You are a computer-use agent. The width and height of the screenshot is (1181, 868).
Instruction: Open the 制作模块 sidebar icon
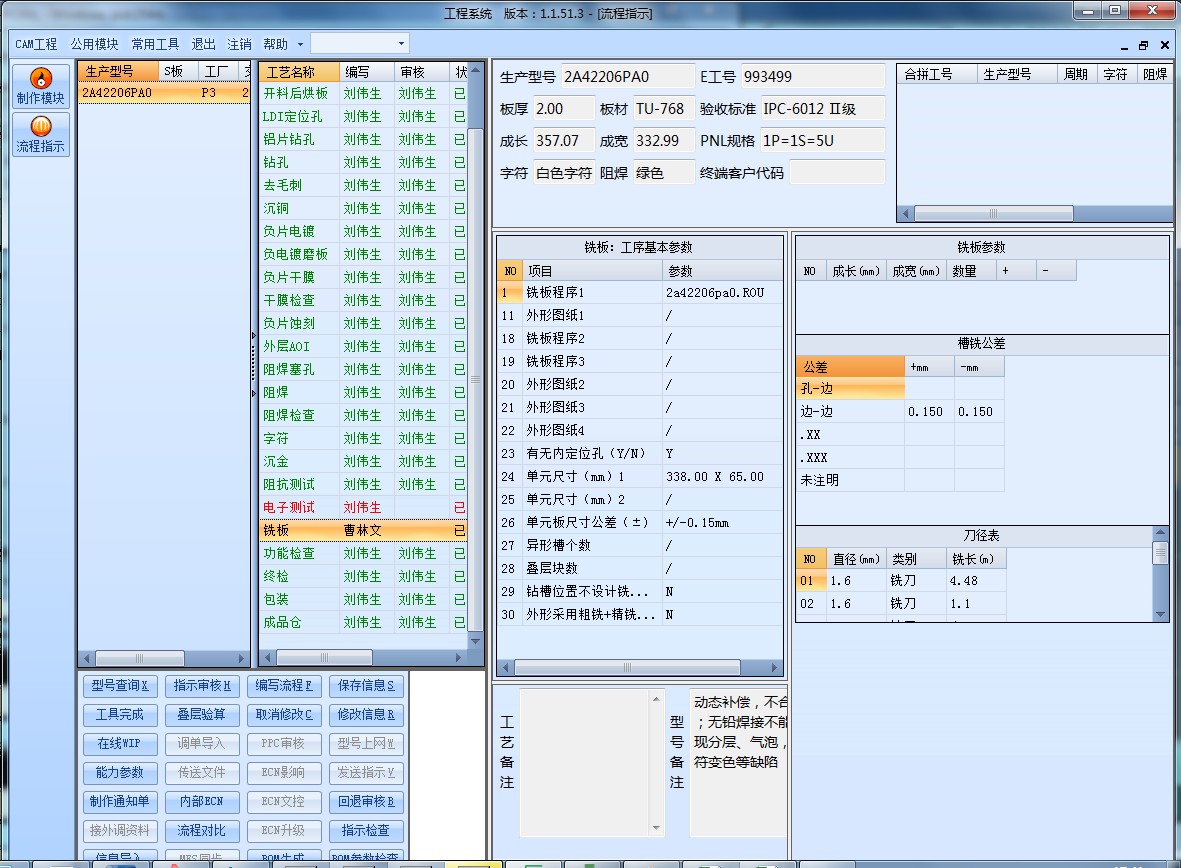click(x=41, y=86)
